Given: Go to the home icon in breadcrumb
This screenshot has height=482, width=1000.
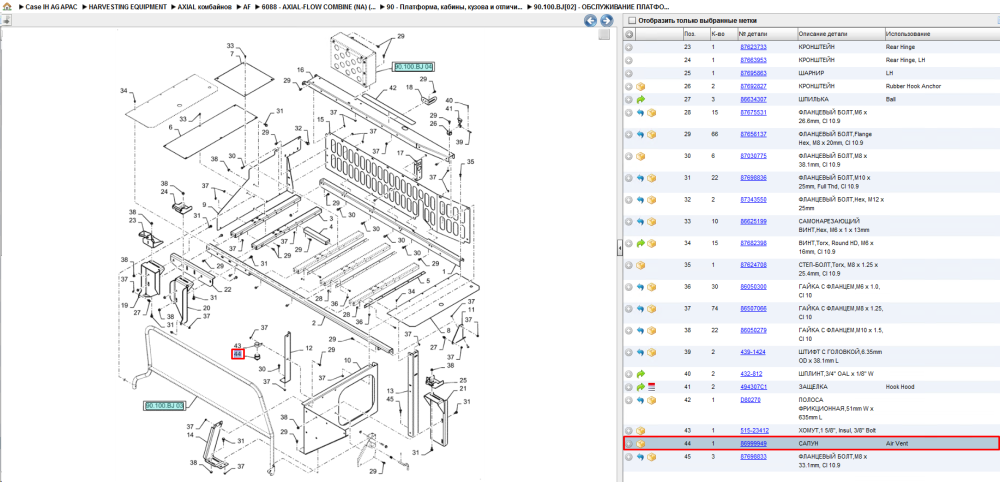Looking at the screenshot, I should [x=7, y=7].
